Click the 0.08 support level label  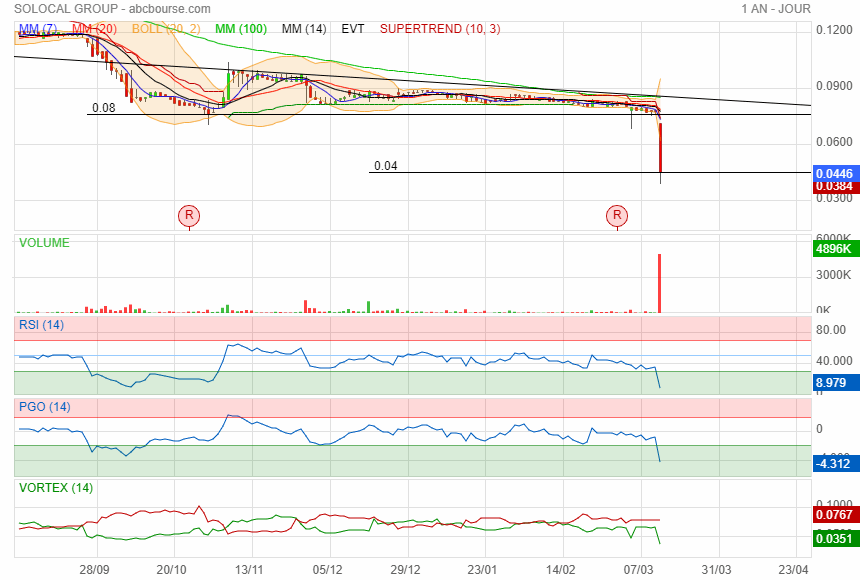[104, 108]
